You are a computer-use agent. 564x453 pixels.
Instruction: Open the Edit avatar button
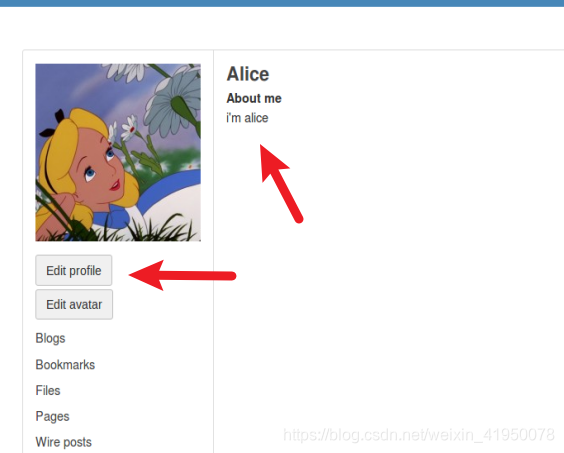(74, 304)
